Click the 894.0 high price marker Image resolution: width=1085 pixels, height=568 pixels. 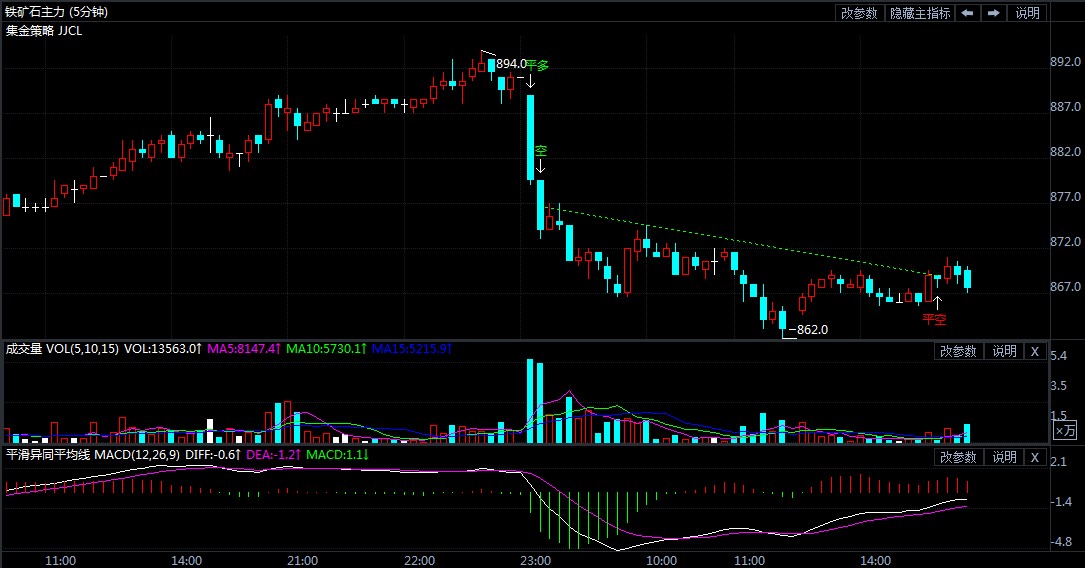coord(511,64)
